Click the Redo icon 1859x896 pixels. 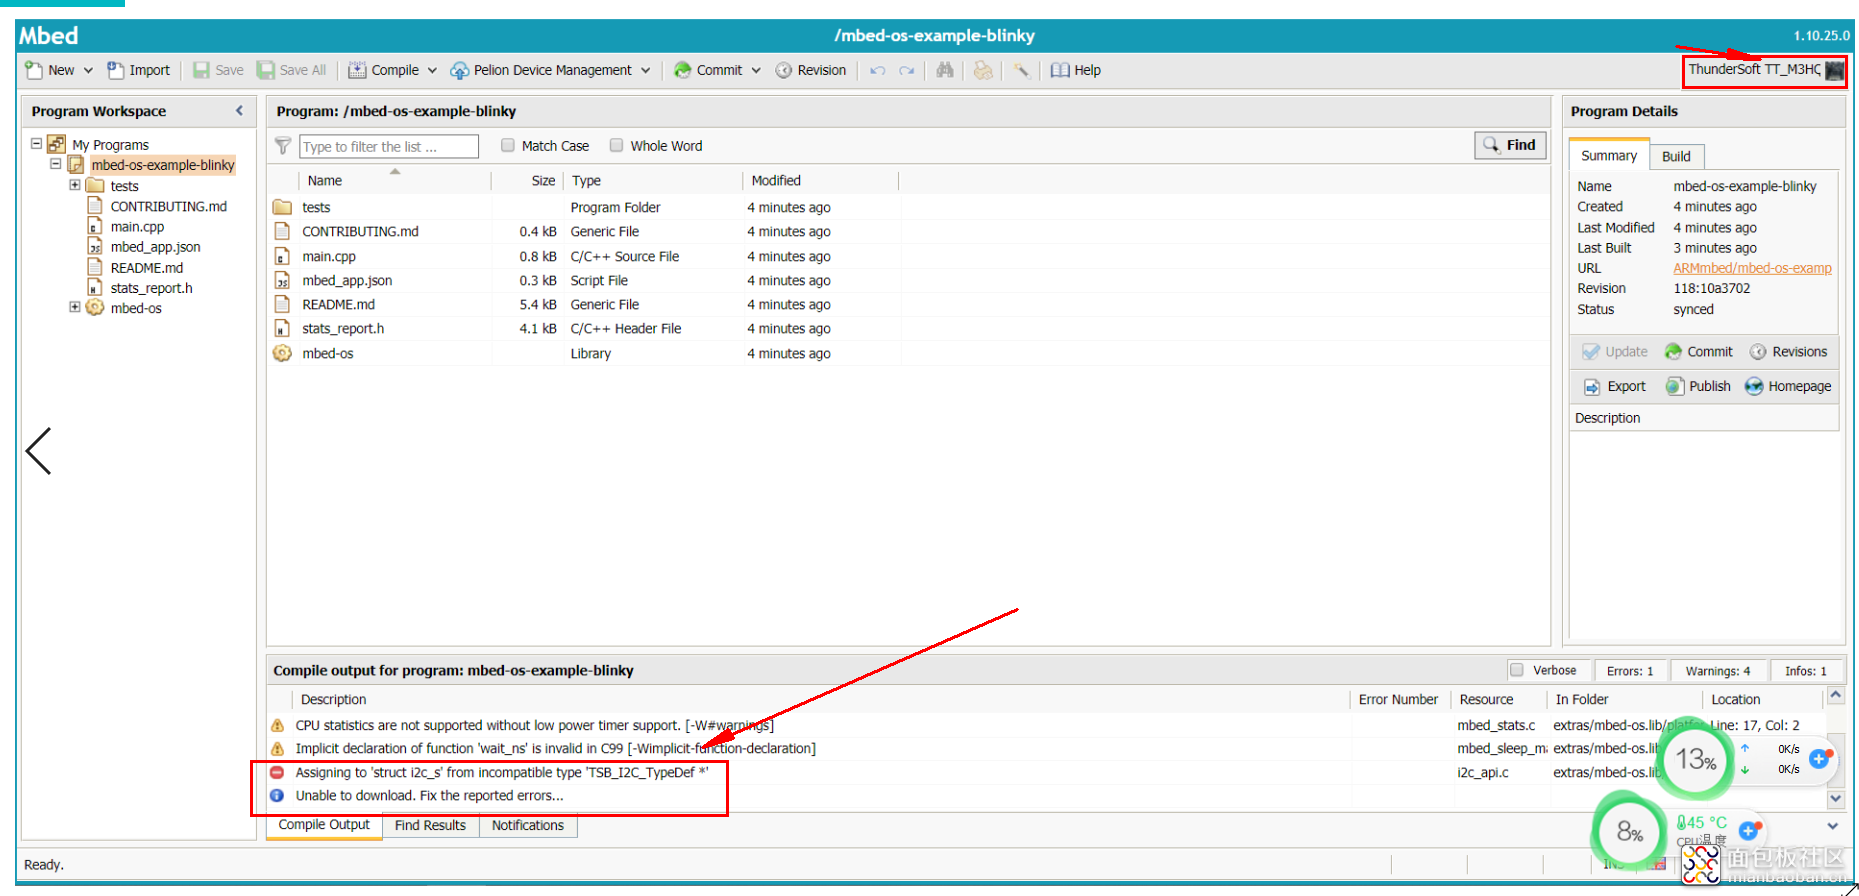tap(907, 70)
